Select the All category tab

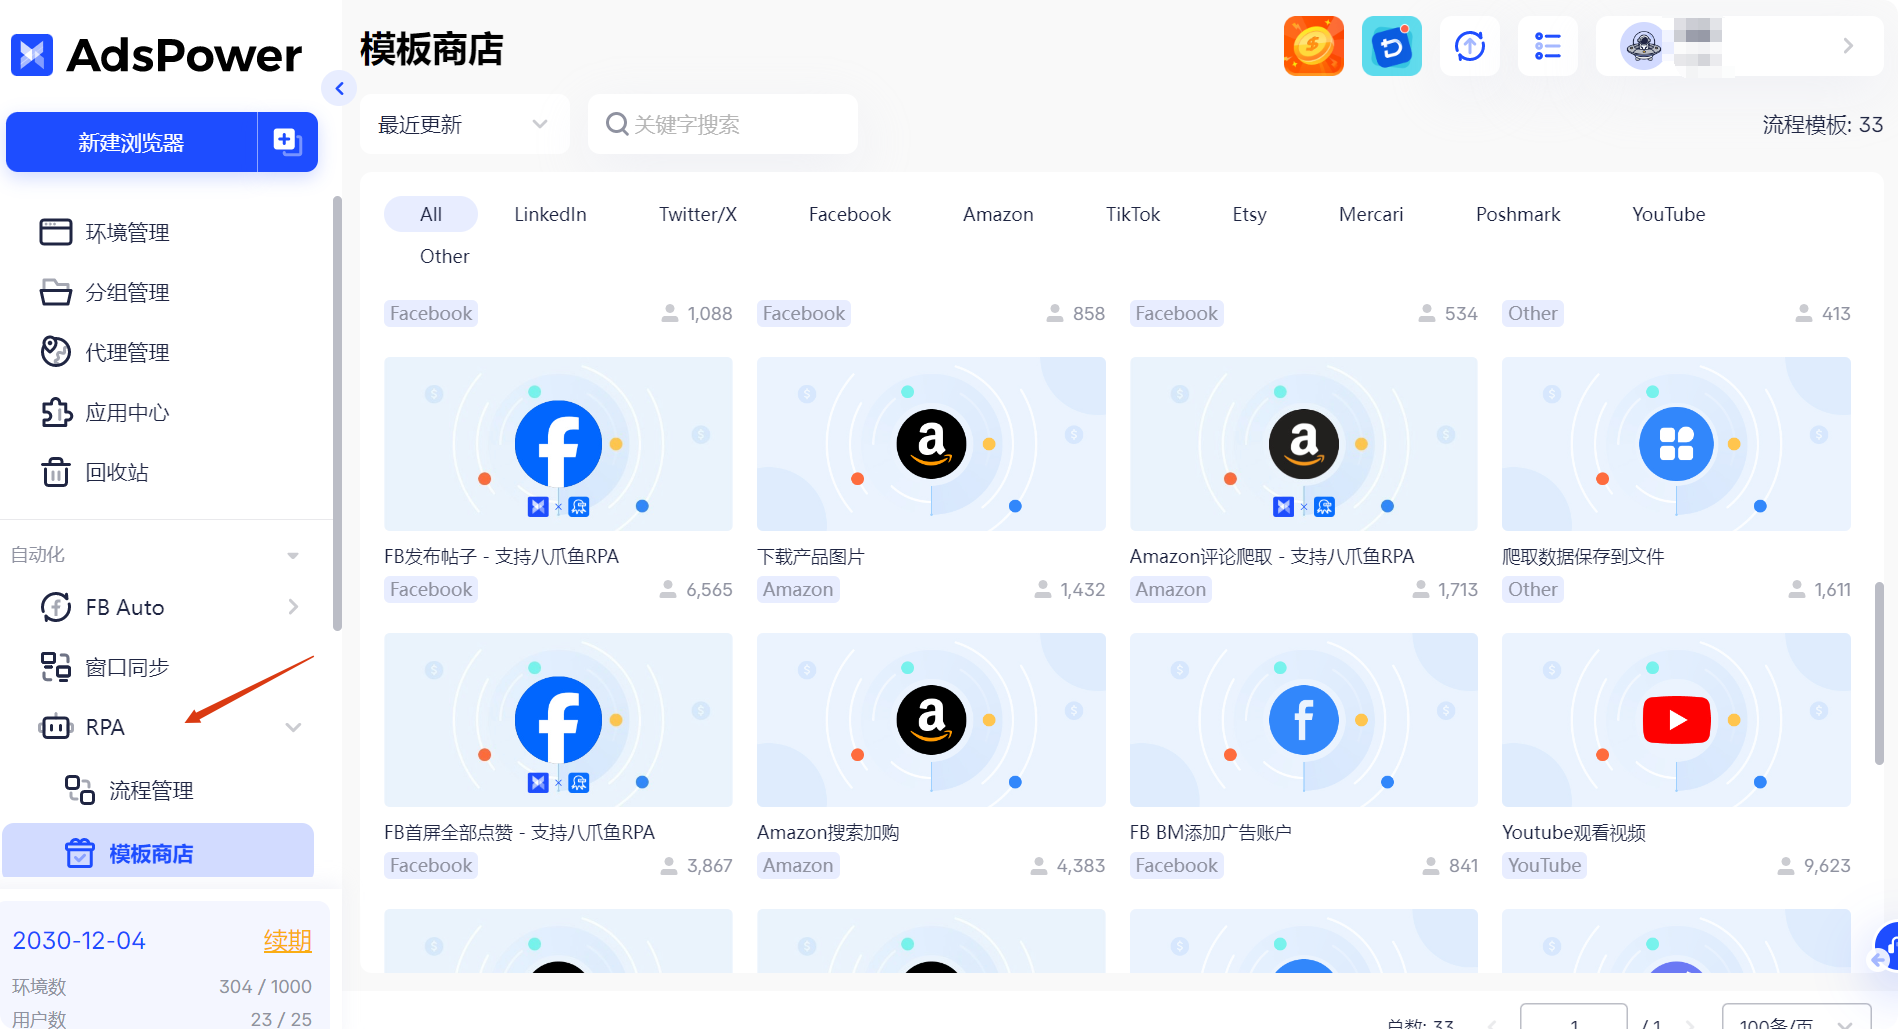point(431,214)
